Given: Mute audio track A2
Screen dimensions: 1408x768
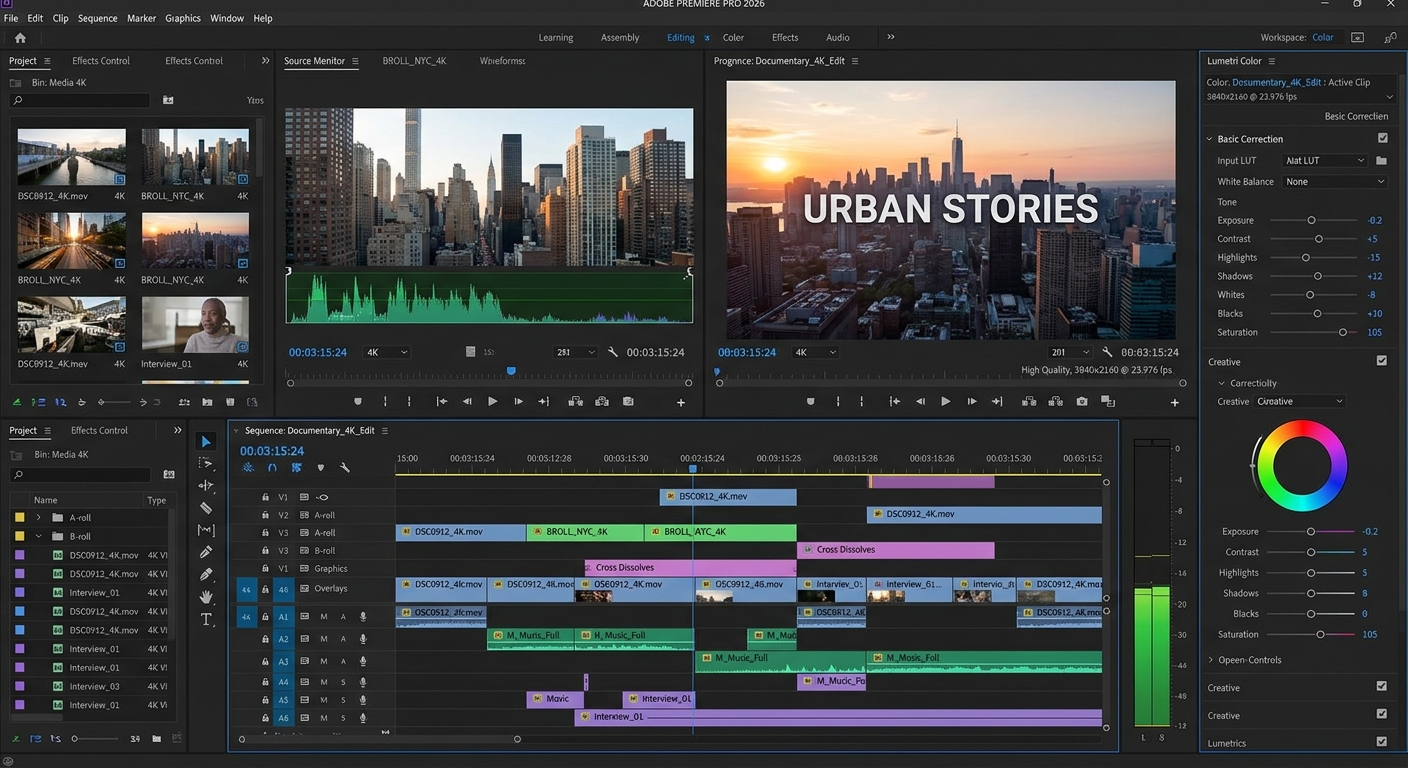Looking at the screenshot, I should point(324,639).
